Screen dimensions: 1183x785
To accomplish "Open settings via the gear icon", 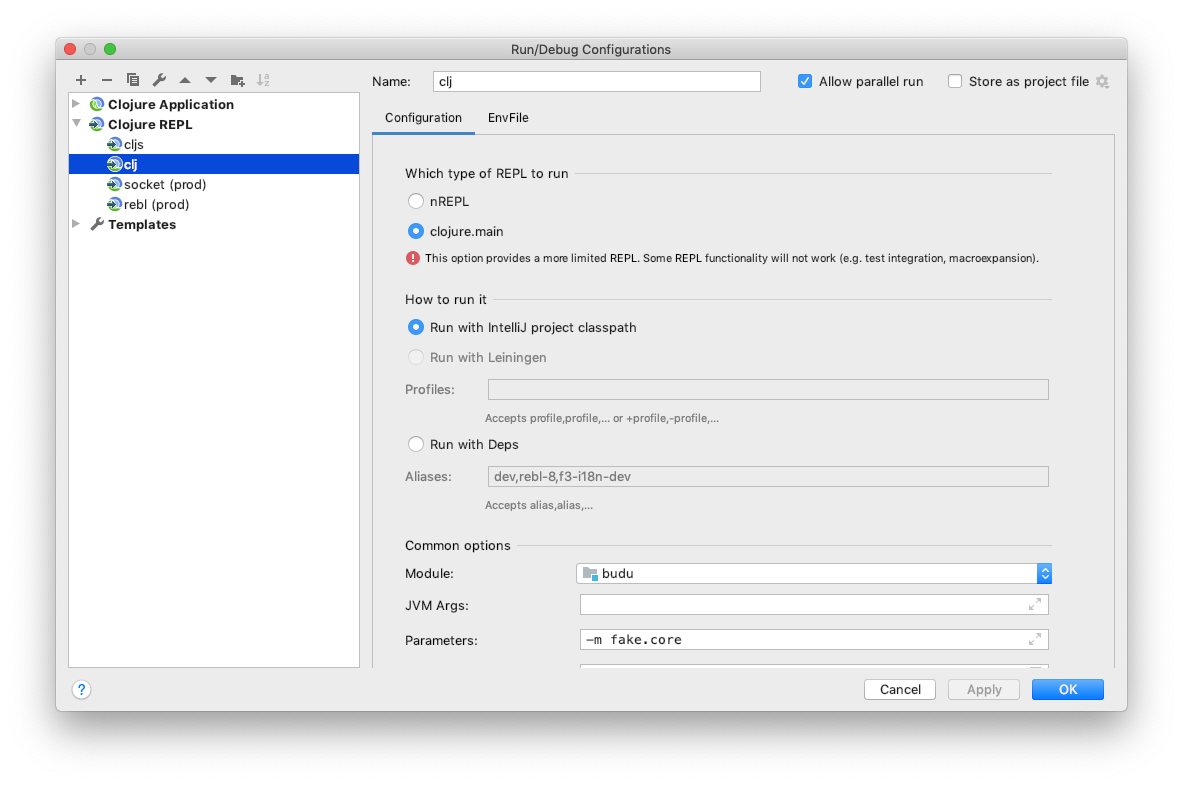I will point(1102,81).
